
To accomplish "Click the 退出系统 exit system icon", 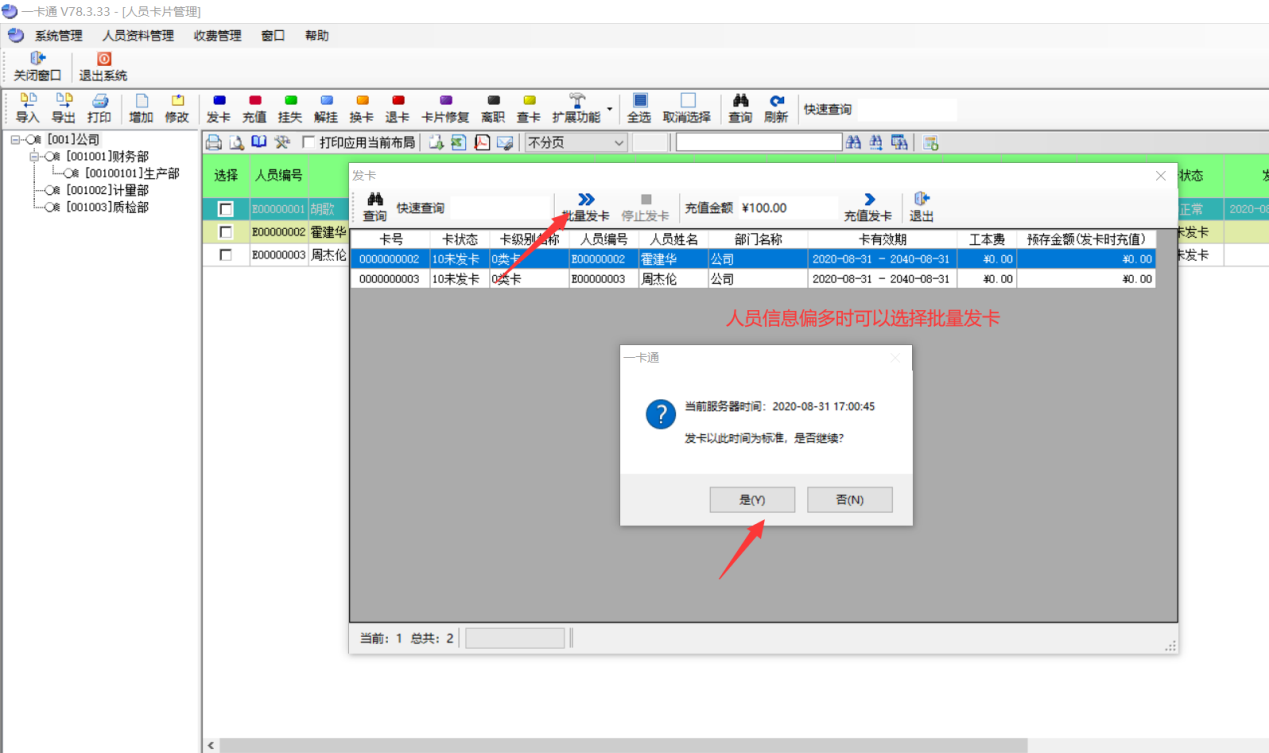I will point(103,67).
